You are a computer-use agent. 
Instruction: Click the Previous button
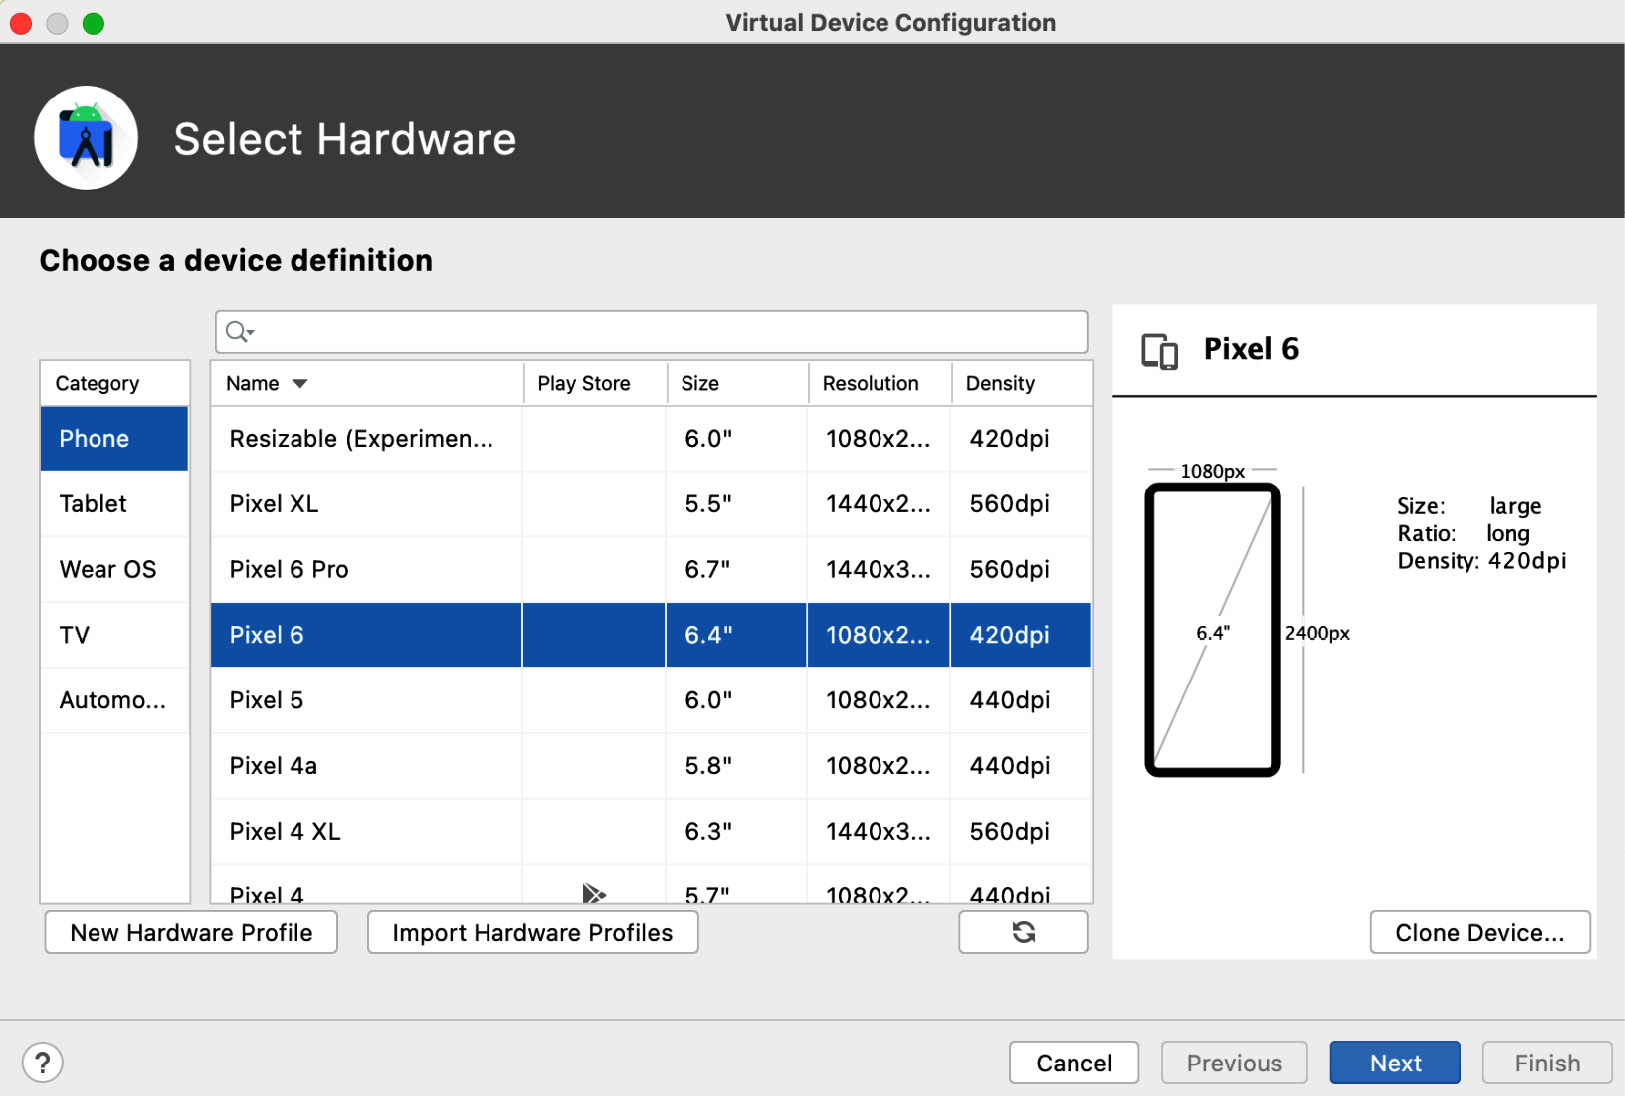coord(1234,1063)
